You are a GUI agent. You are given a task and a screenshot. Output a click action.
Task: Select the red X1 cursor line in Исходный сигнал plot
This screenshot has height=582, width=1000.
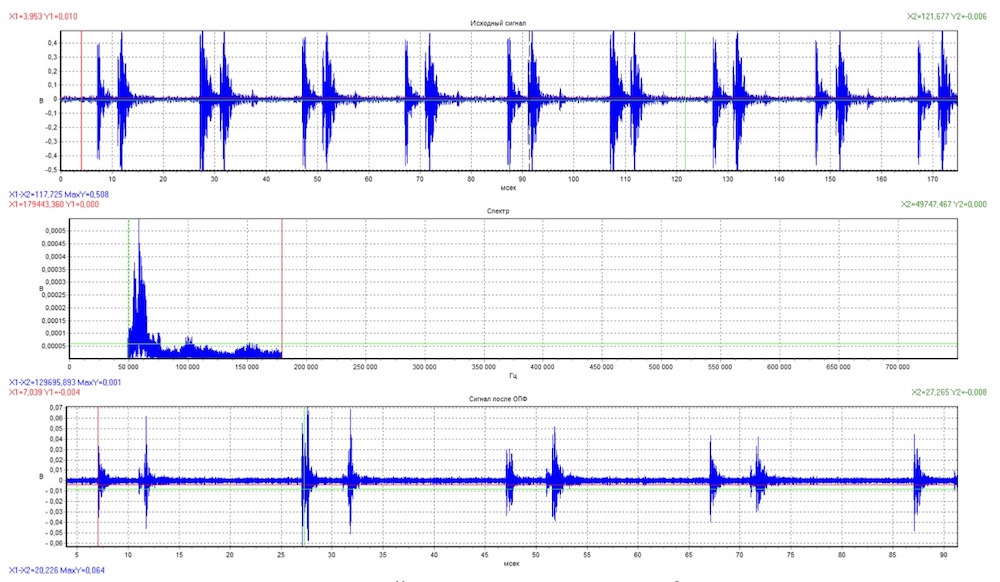(x=82, y=100)
